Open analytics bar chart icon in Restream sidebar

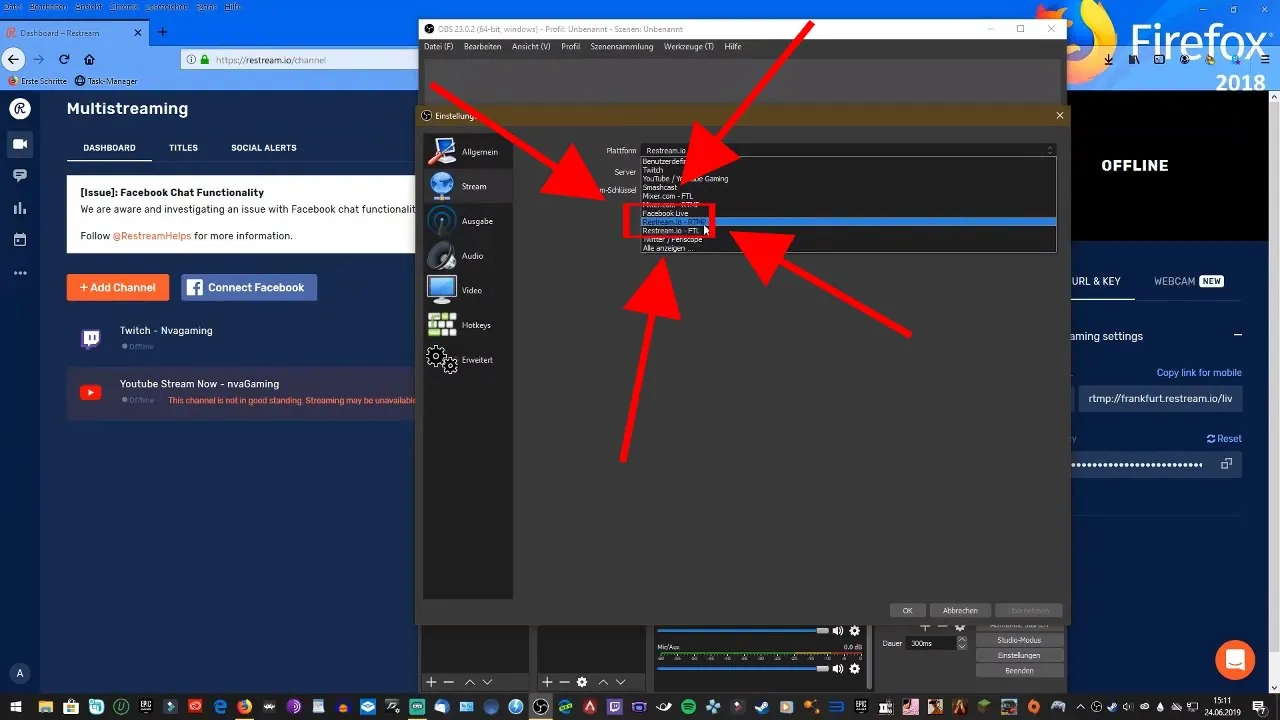tap(20, 208)
